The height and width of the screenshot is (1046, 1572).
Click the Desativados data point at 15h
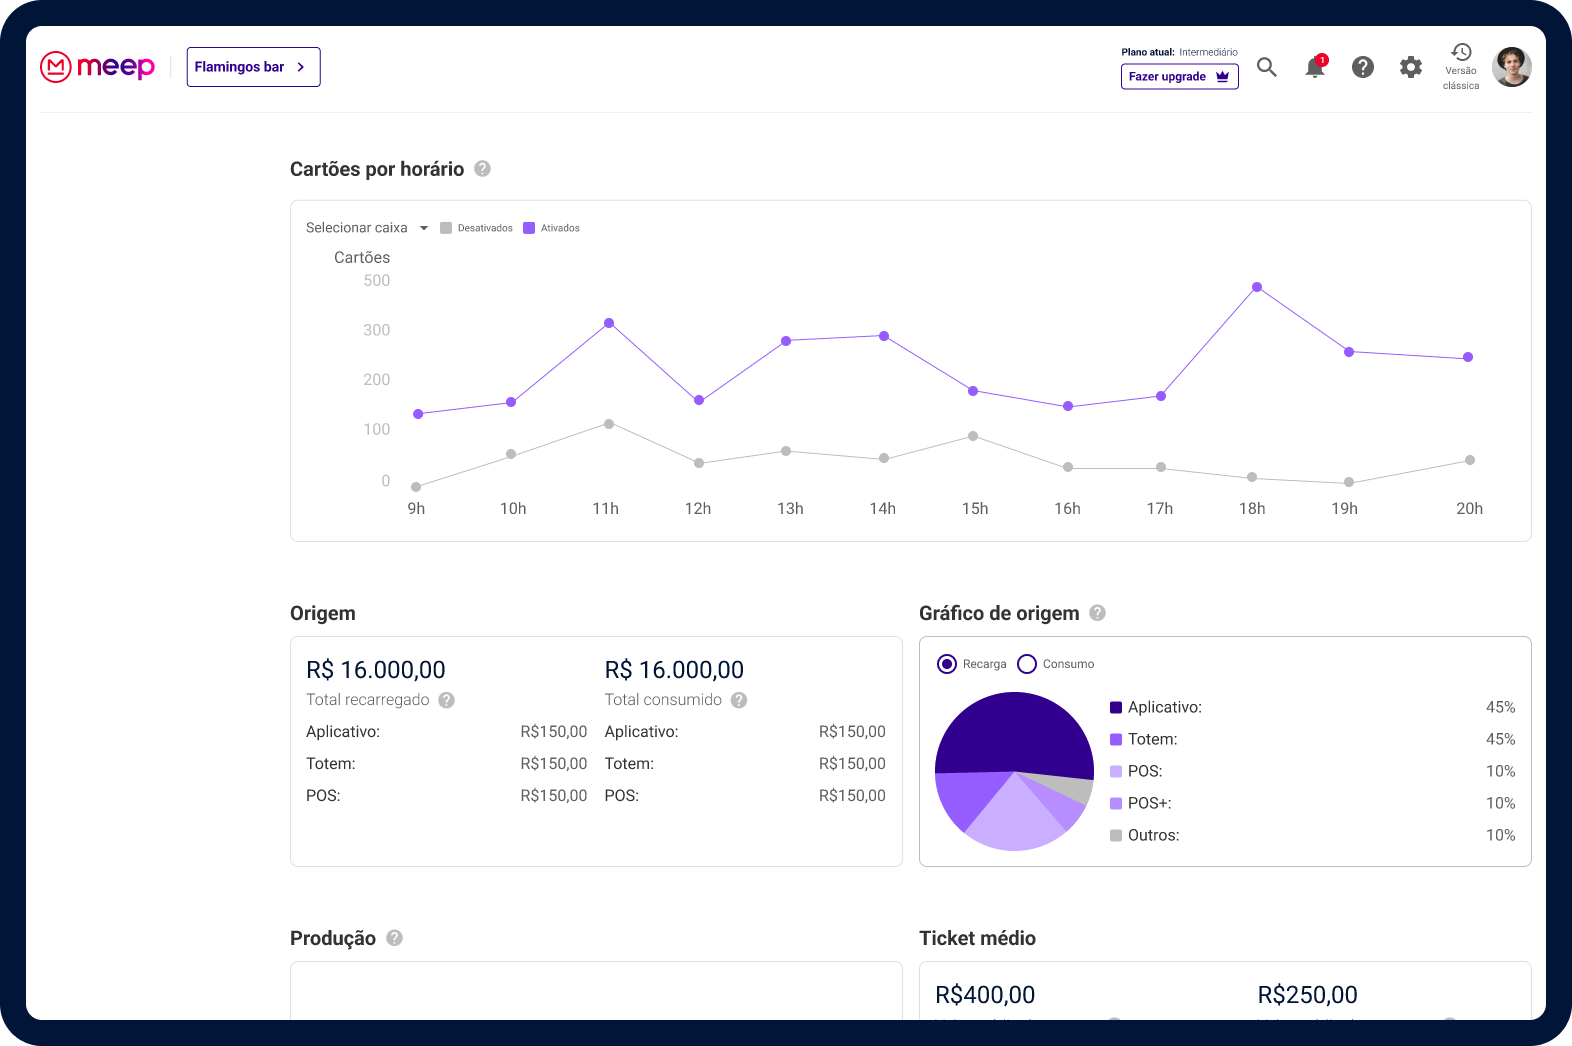point(973,436)
